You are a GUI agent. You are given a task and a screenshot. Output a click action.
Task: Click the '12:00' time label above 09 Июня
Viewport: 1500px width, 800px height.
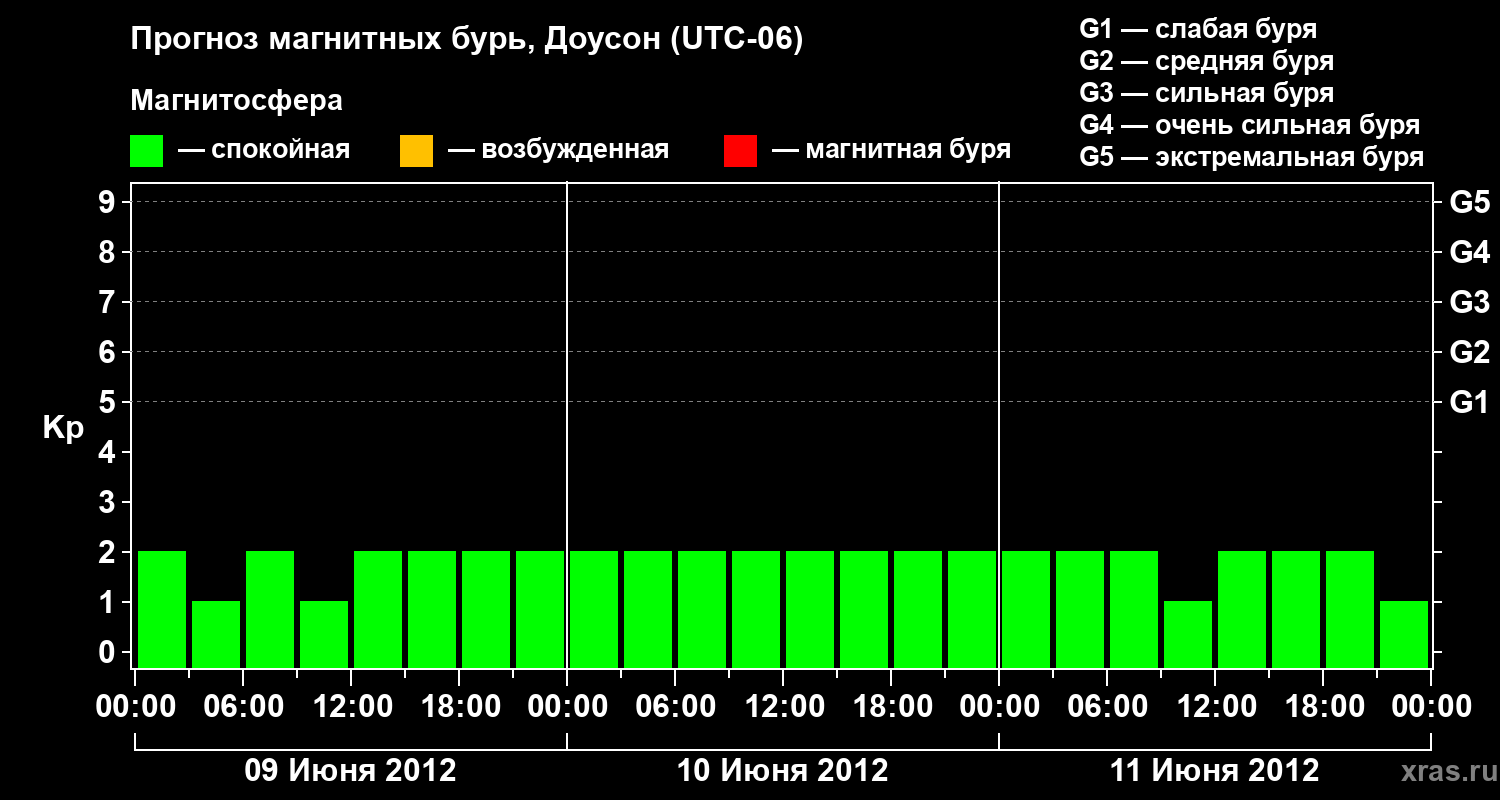point(351,707)
